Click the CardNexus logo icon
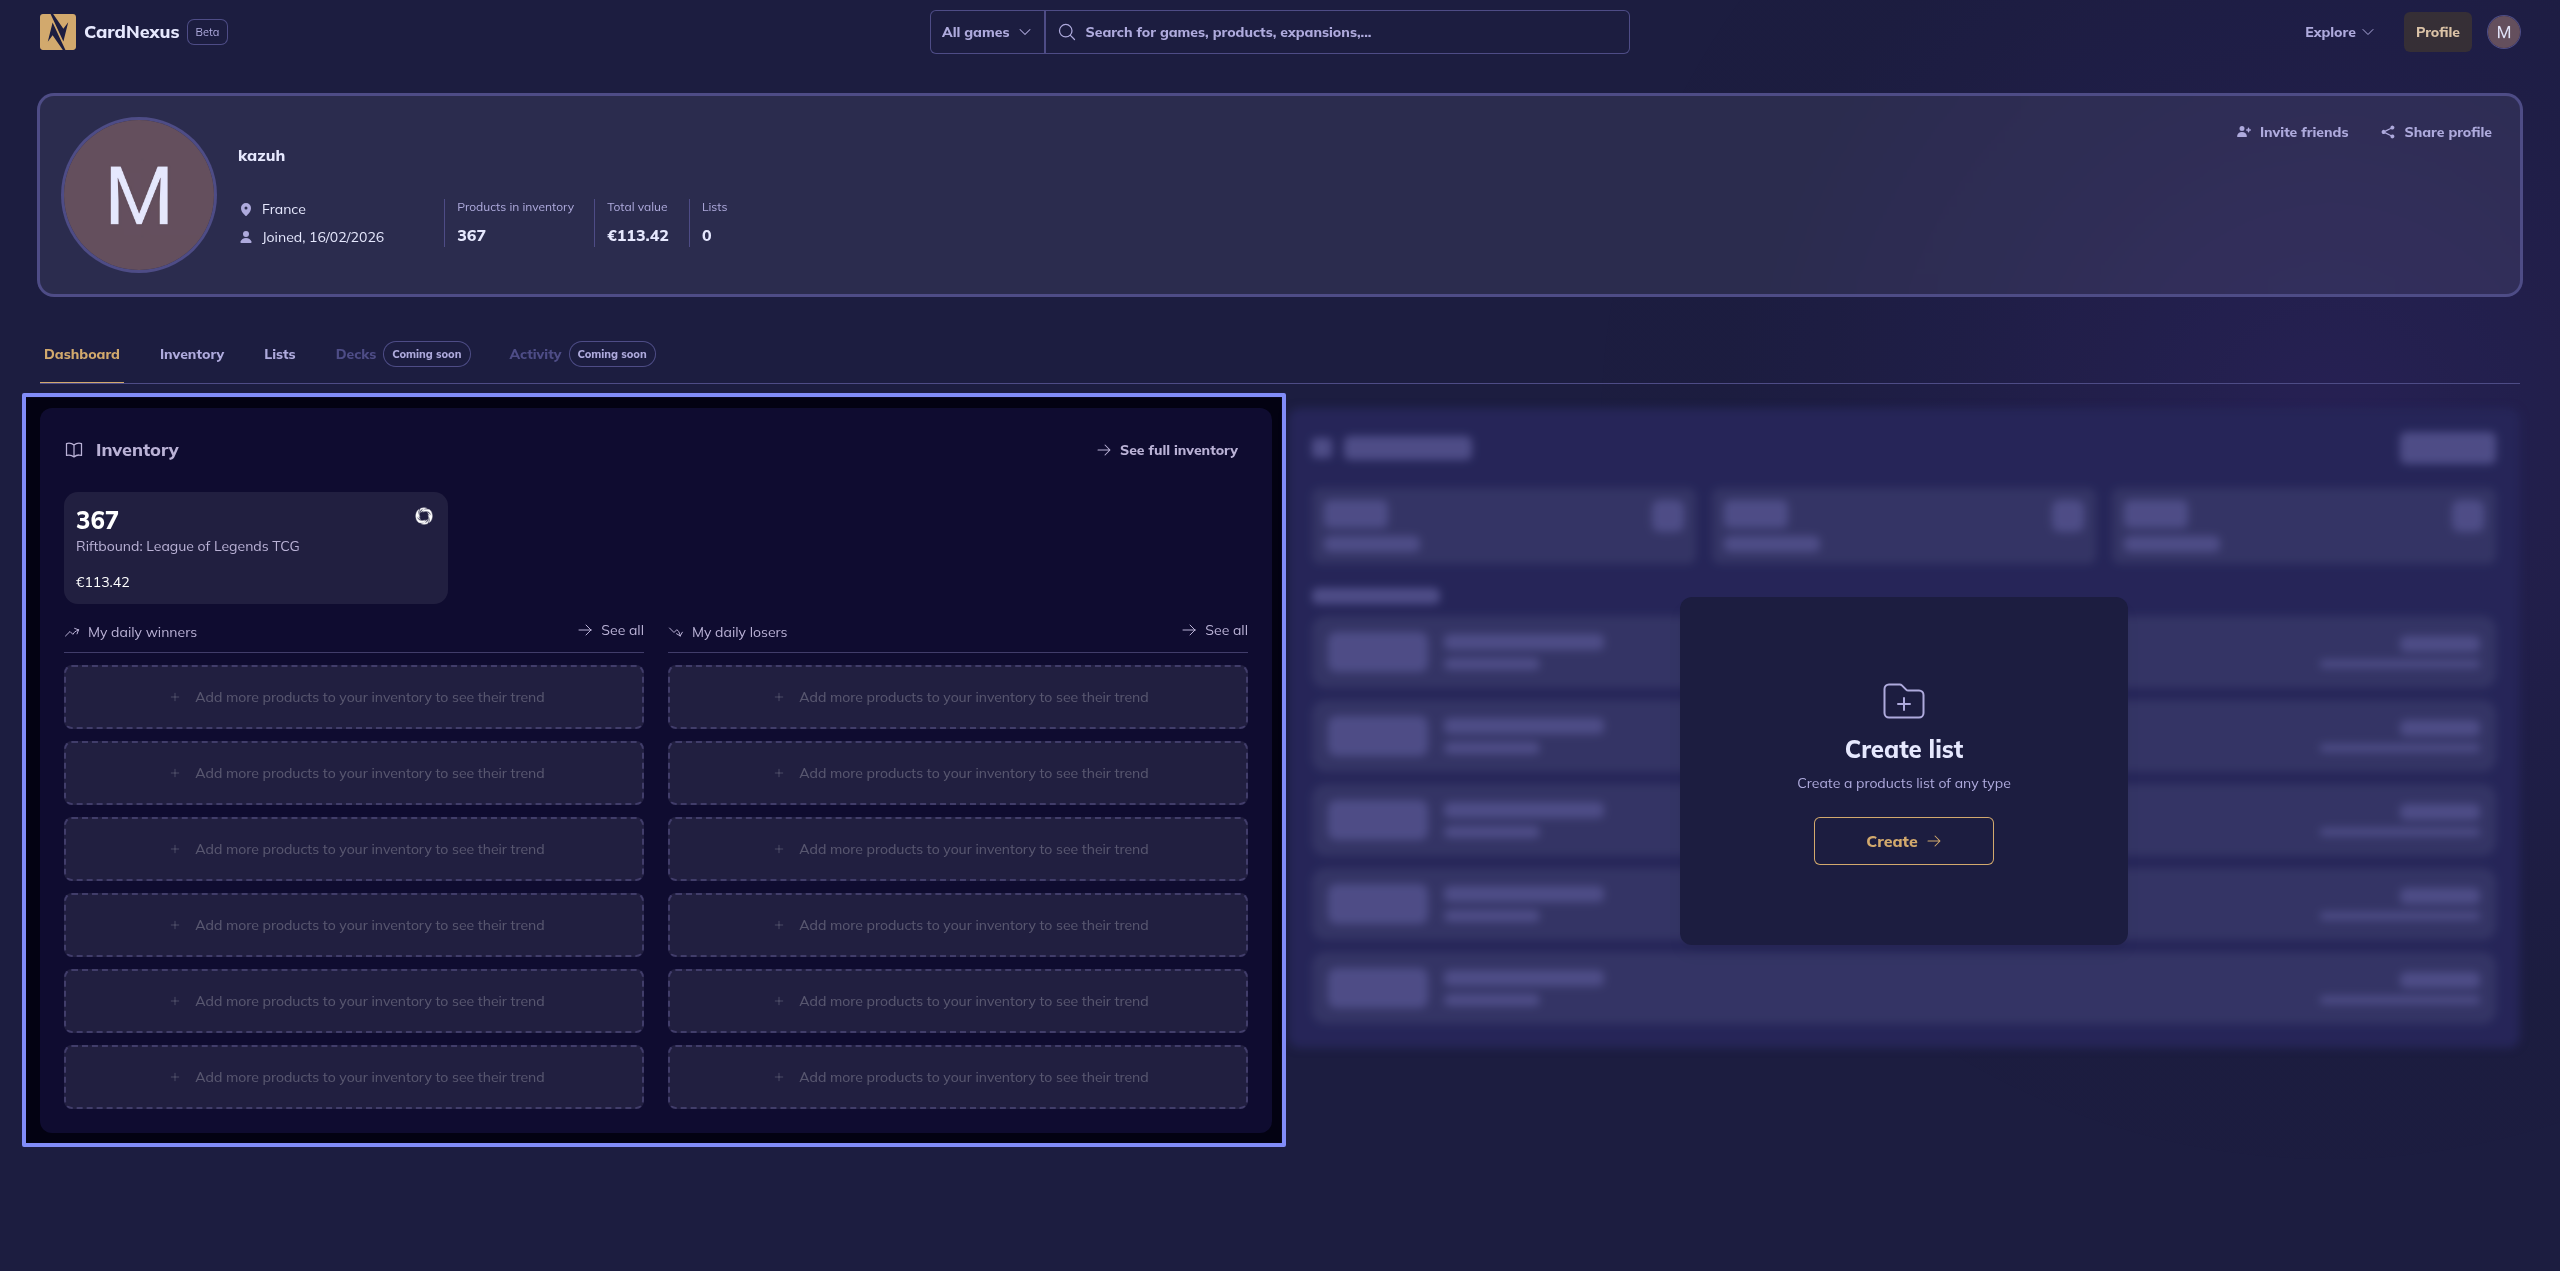Screen dimensions: 2560x1271 (57, 32)
